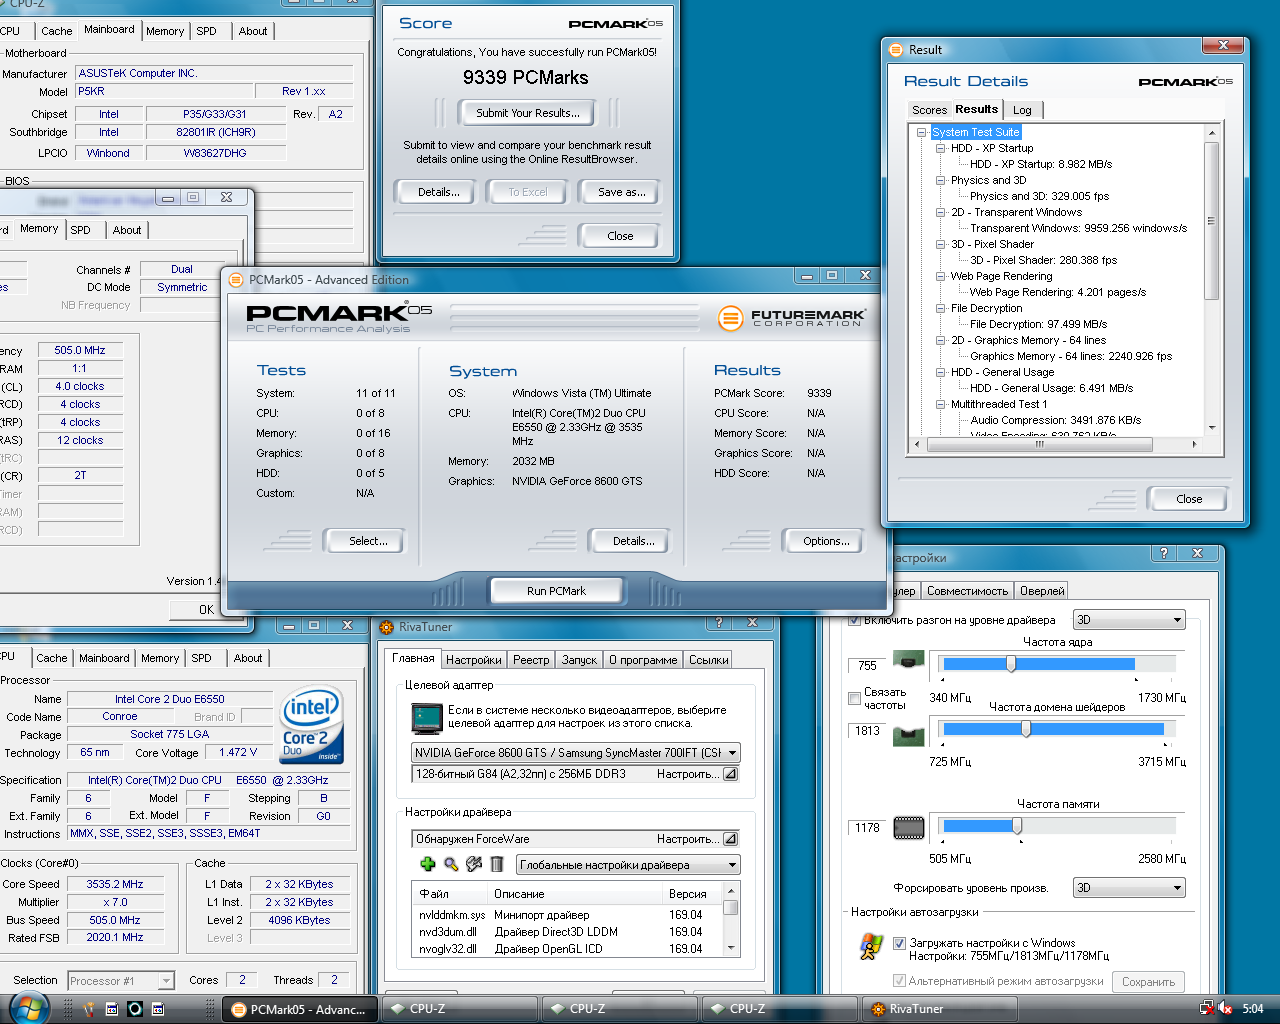Click the PCMark05 - Advanc... taskbar button
Image resolution: width=1280 pixels, height=1024 pixels.
(300, 1009)
